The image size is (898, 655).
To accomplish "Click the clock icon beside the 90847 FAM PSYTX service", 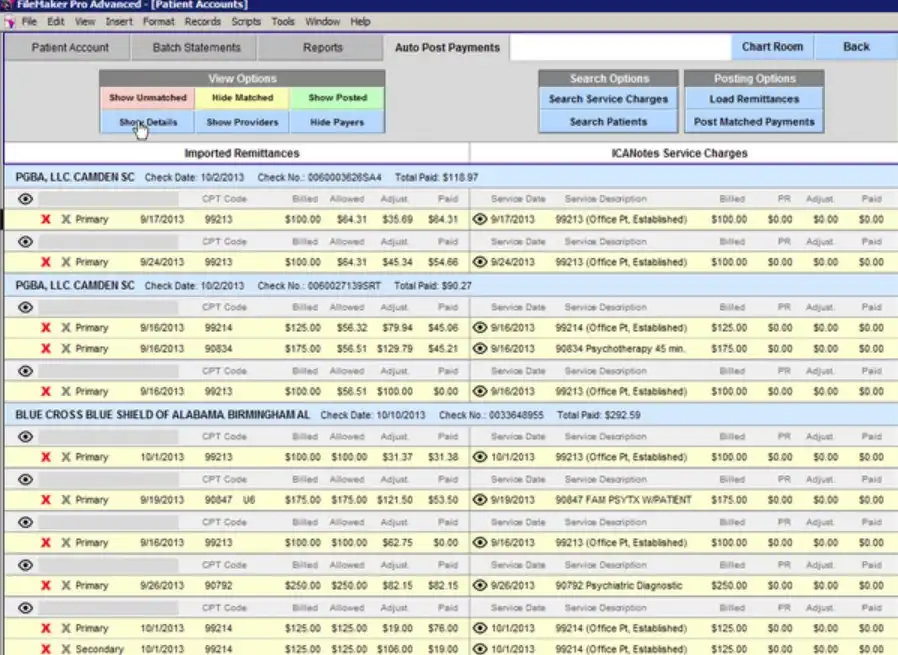I will 479,500.
